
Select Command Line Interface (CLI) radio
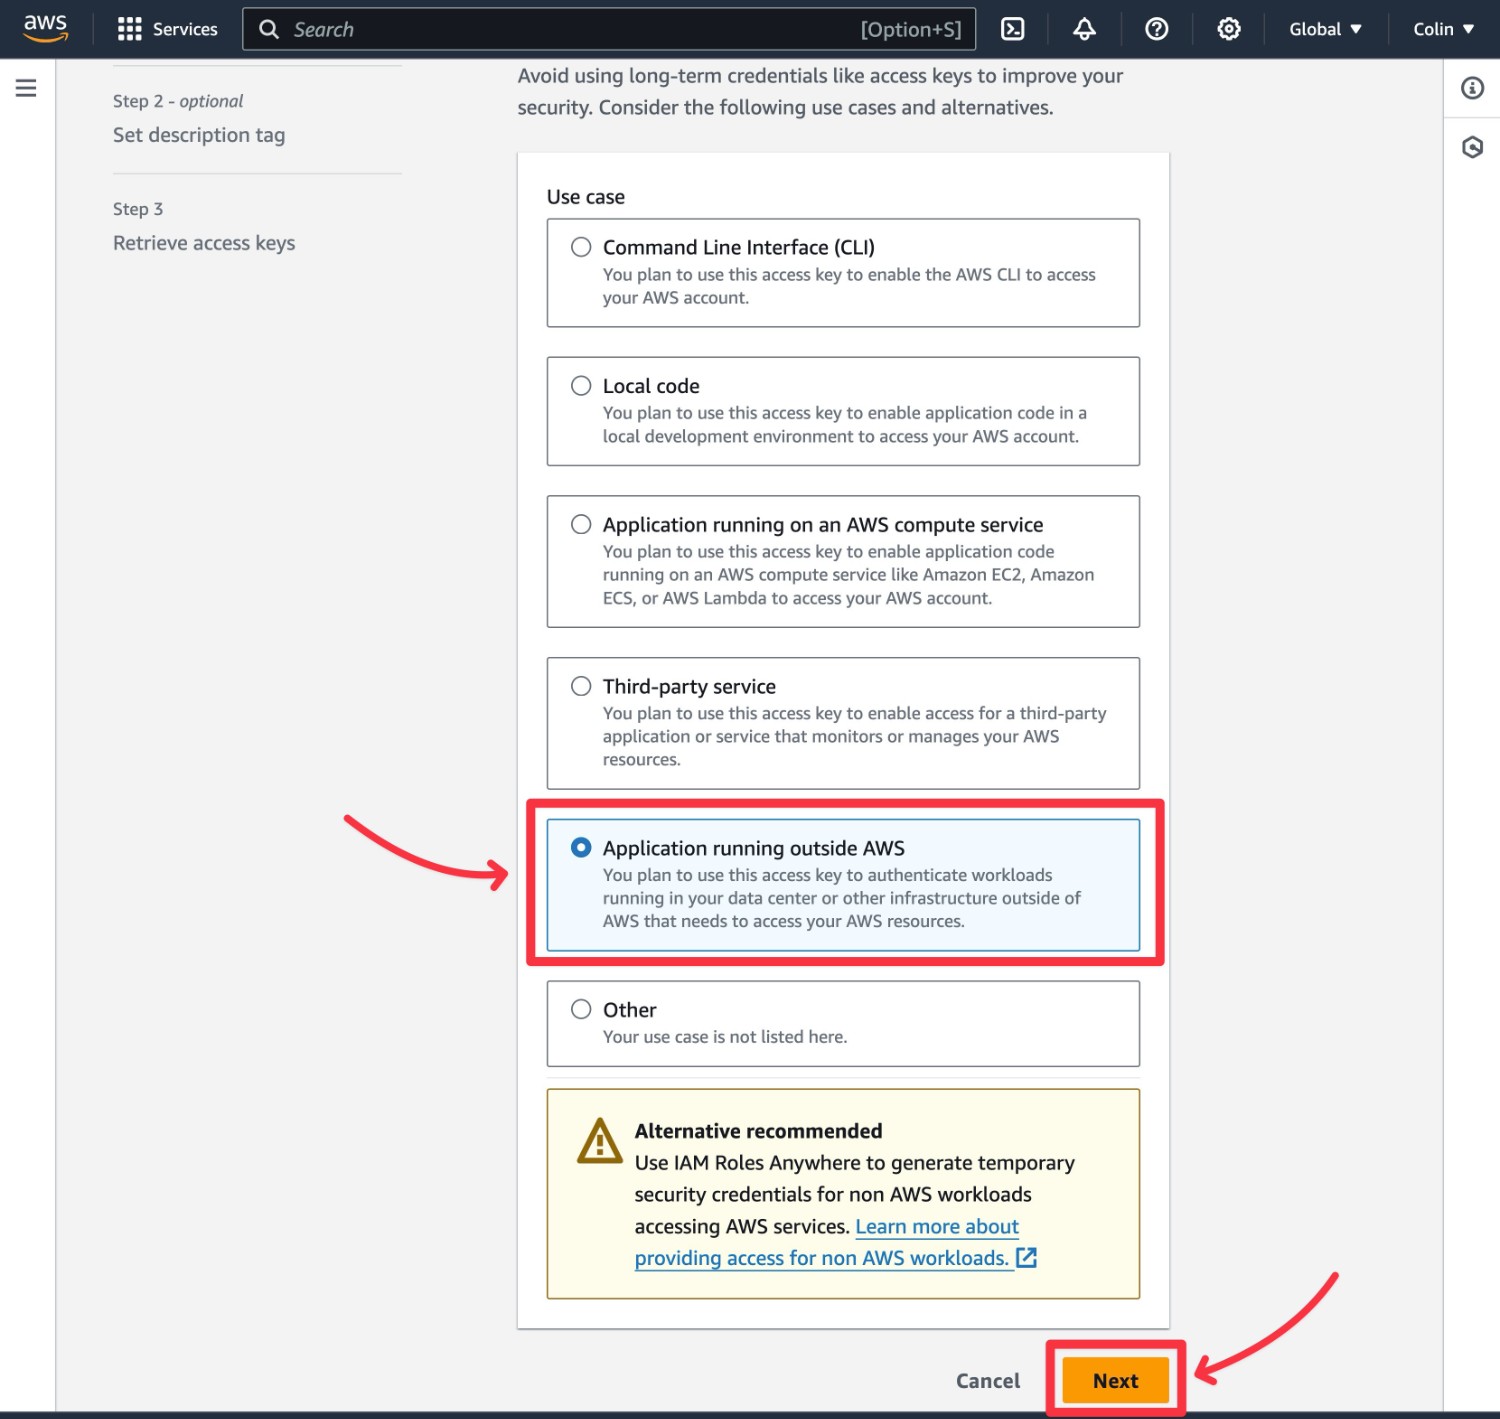(x=581, y=247)
